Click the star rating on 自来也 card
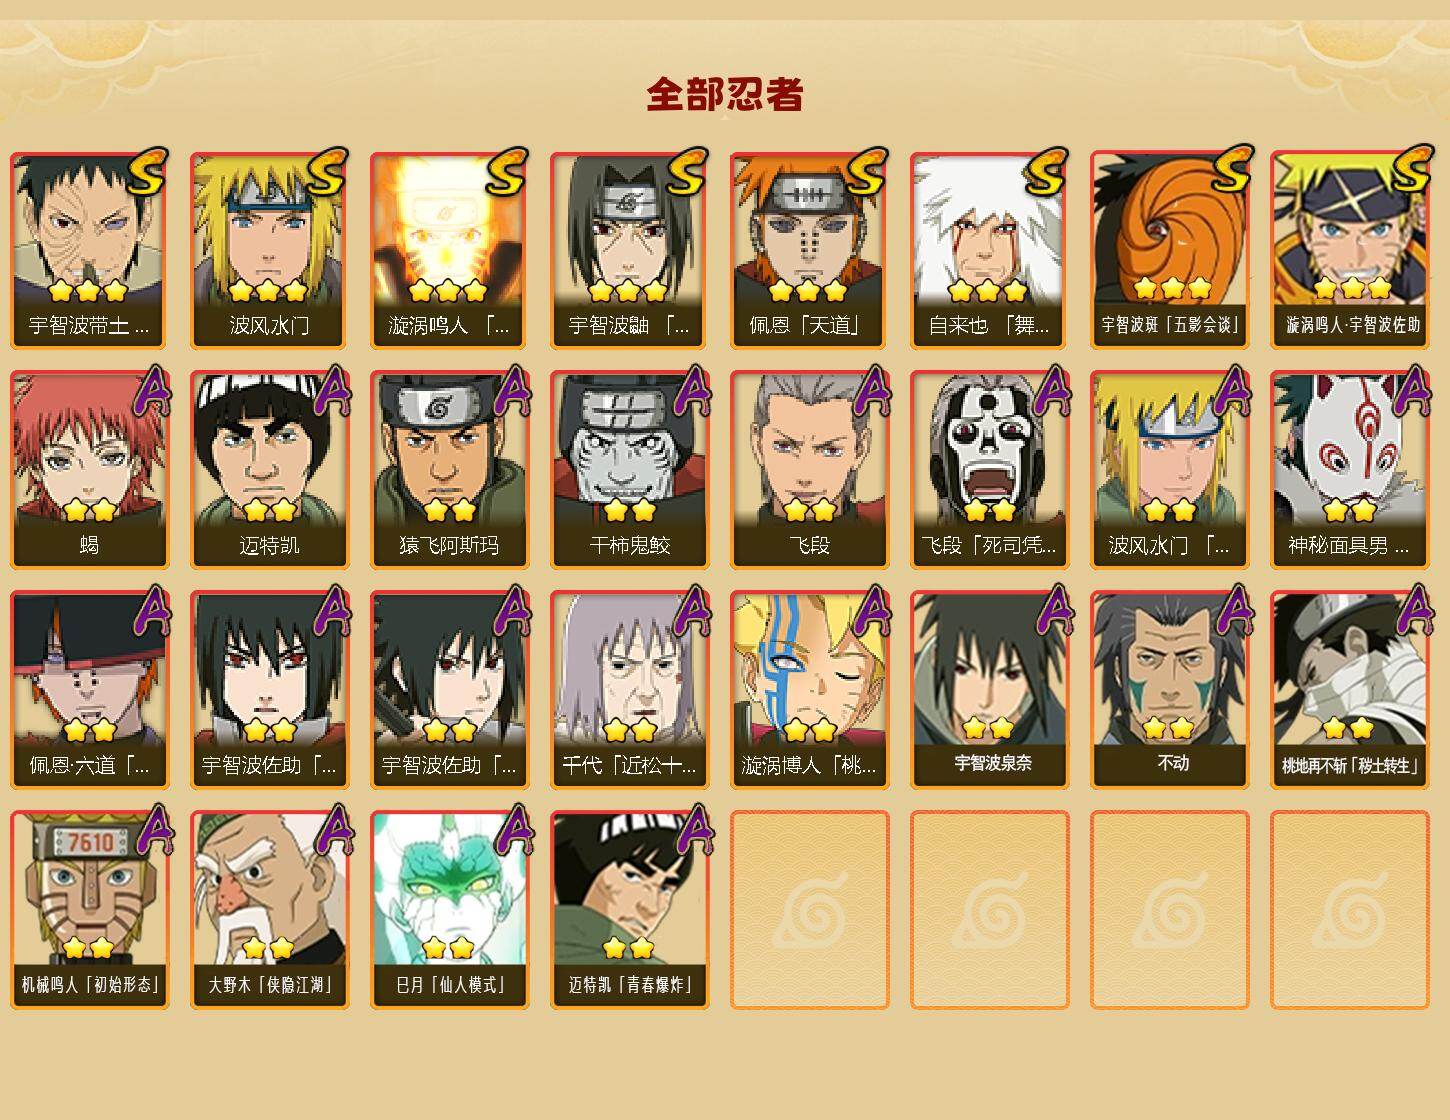 point(988,291)
